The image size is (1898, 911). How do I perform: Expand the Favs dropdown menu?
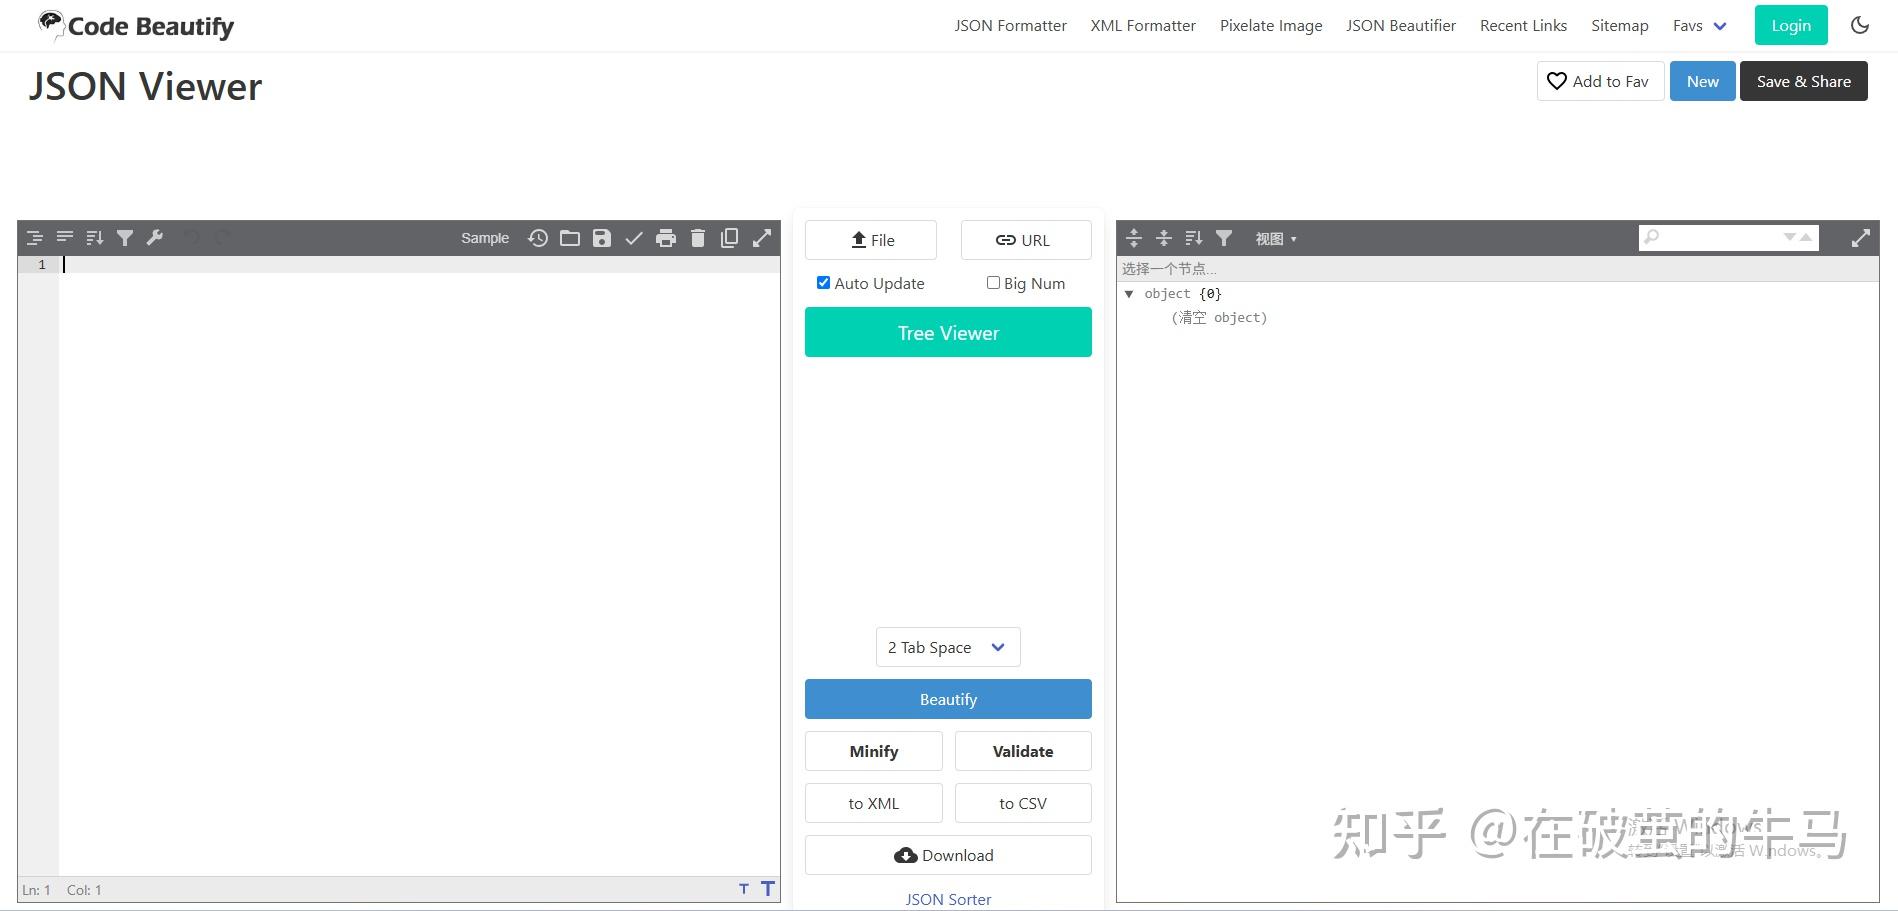tap(1700, 26)
